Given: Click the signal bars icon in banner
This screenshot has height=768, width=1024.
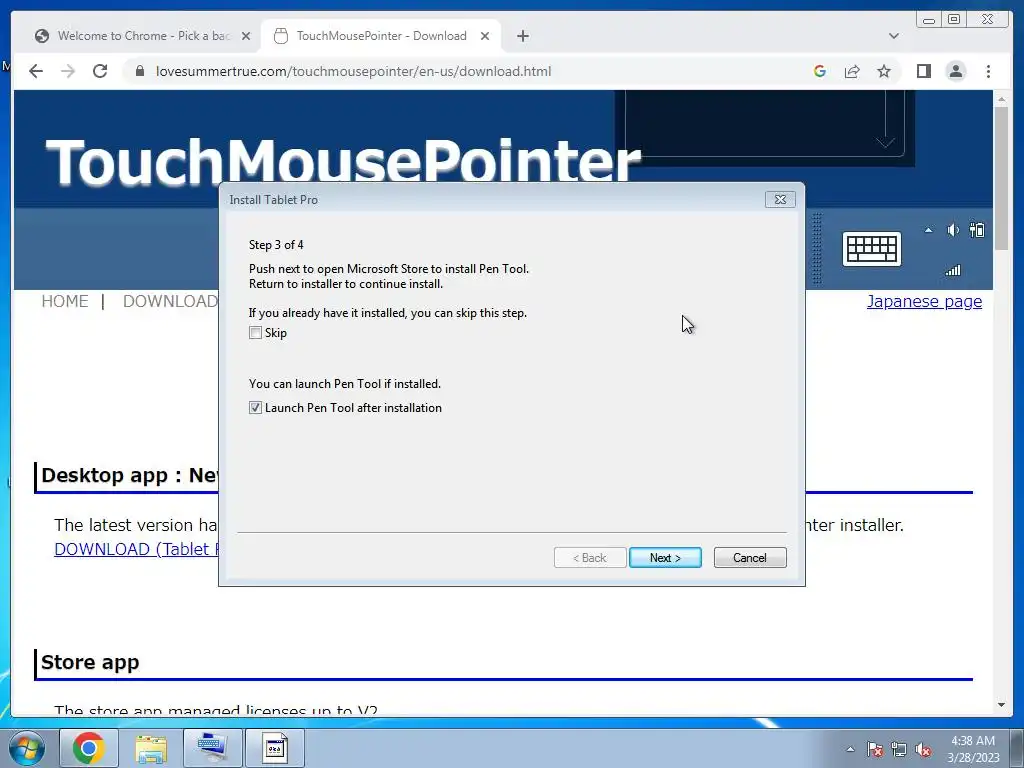Looking at the screenshot, I should [953, 270].
